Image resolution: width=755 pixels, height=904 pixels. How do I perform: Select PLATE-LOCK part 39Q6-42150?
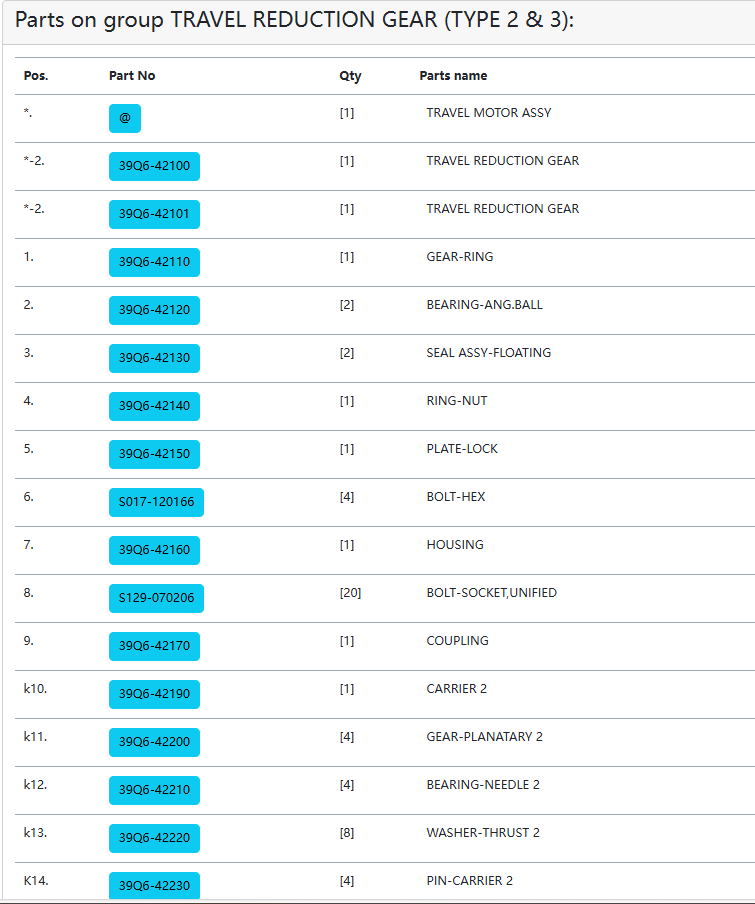pos(154,454)
